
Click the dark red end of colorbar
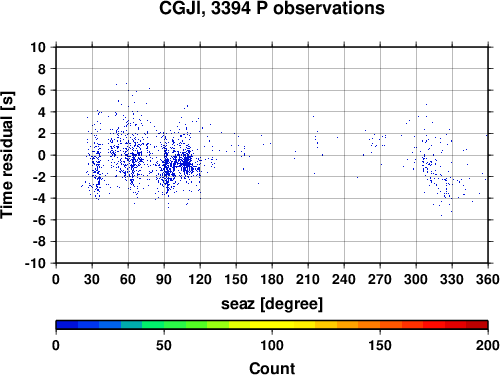(477, 325)
